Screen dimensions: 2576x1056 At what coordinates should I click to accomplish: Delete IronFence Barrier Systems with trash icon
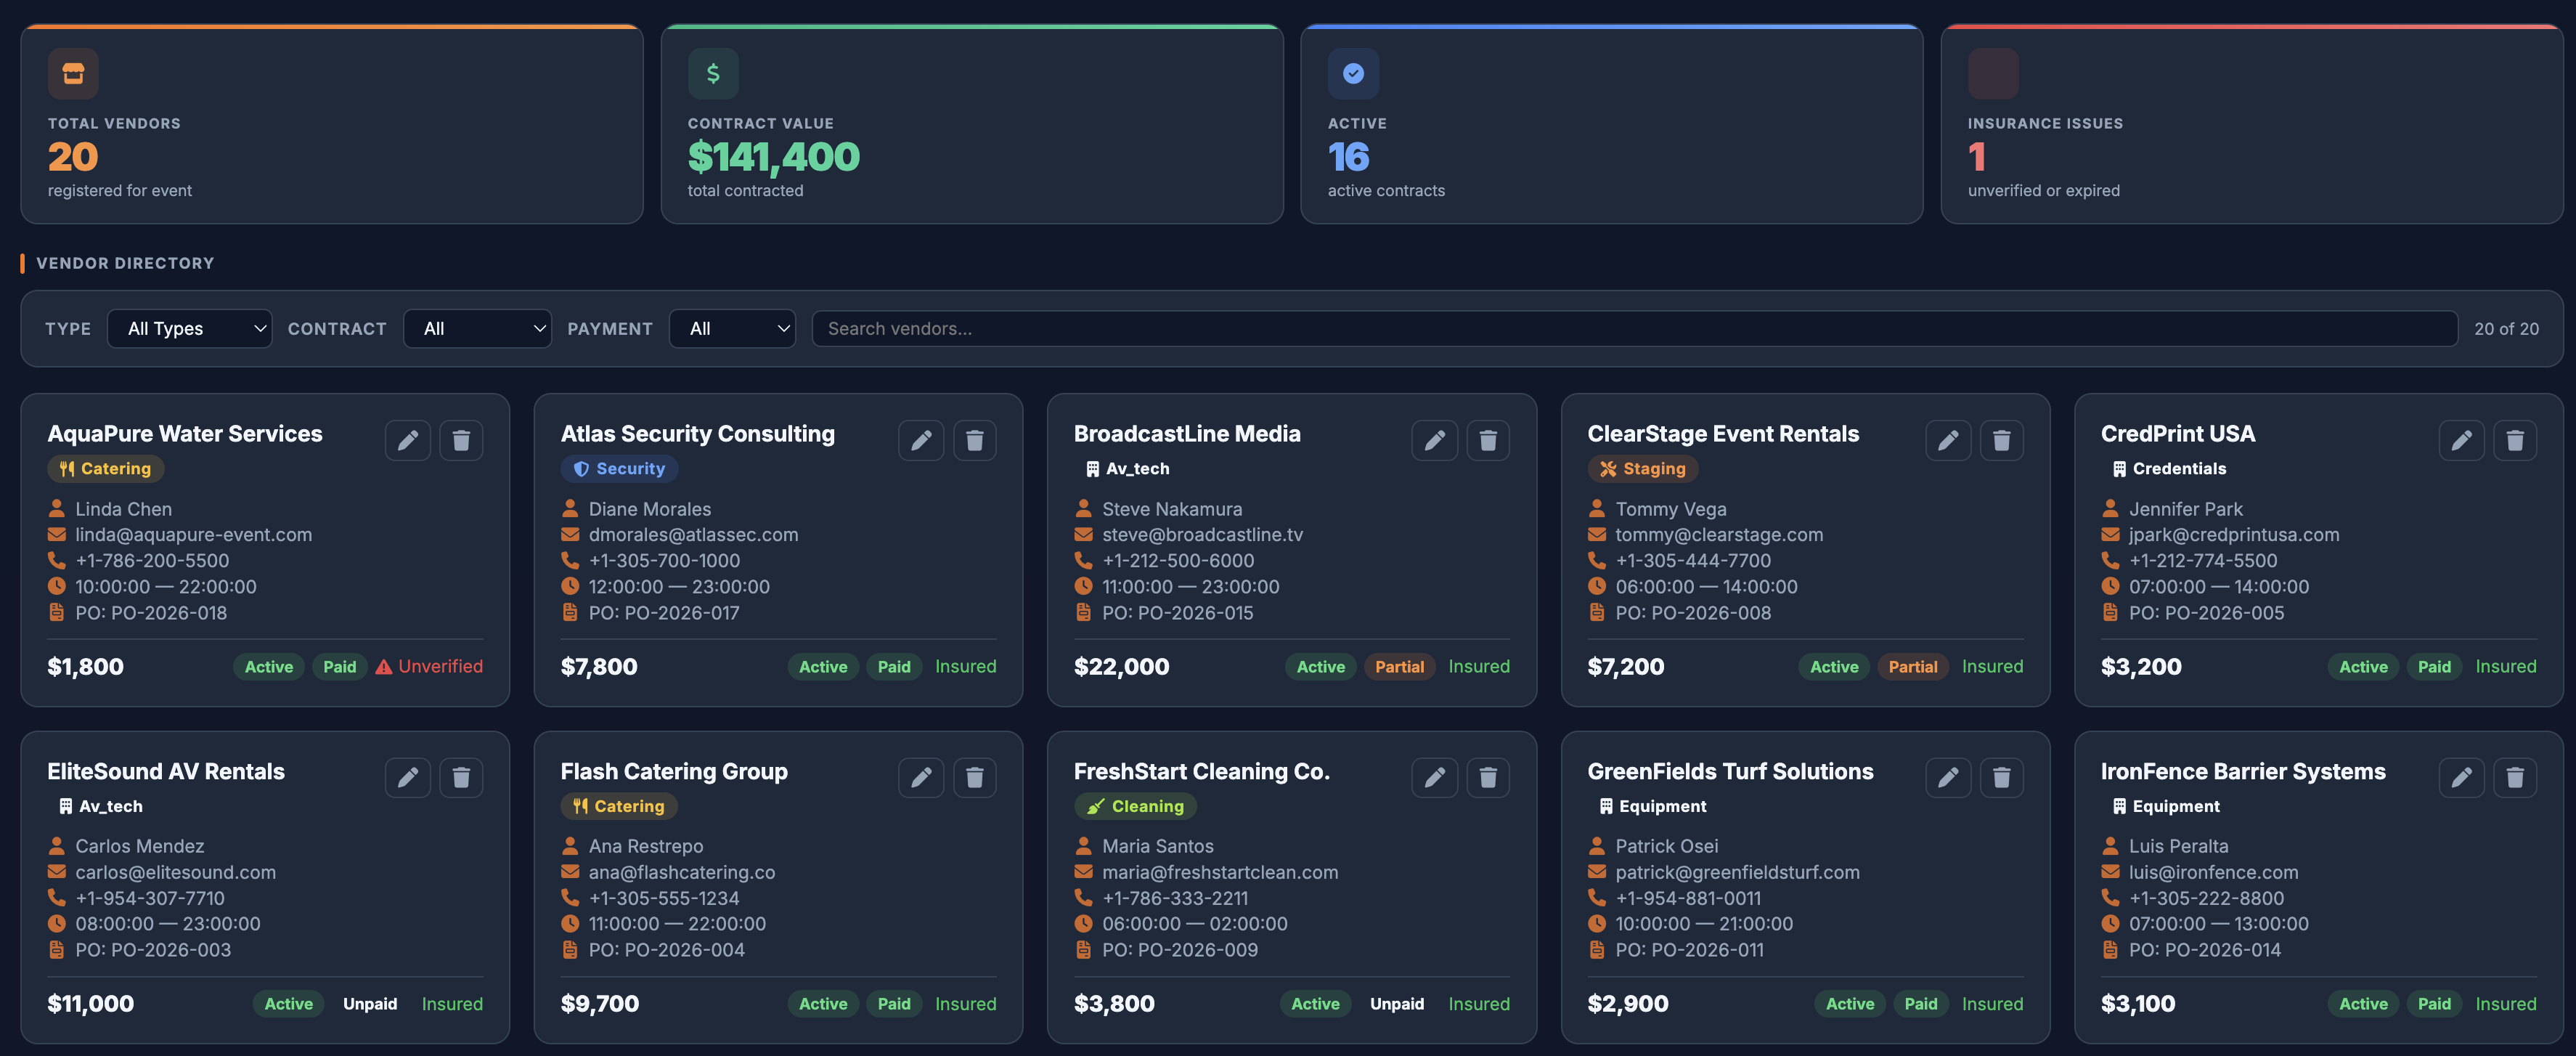[x=2516, y=777]
